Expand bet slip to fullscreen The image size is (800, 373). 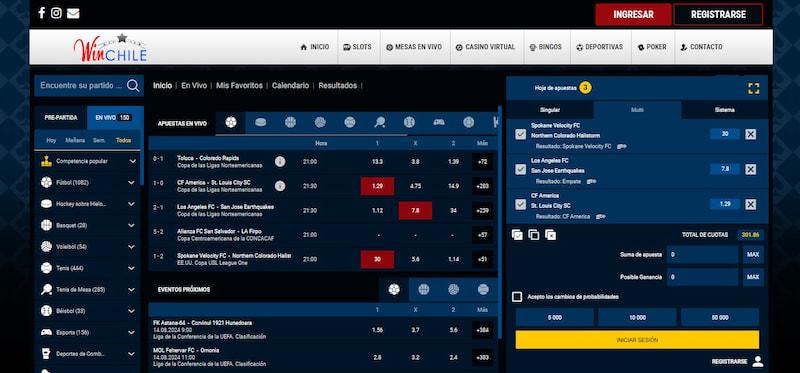tap(754, 88)
